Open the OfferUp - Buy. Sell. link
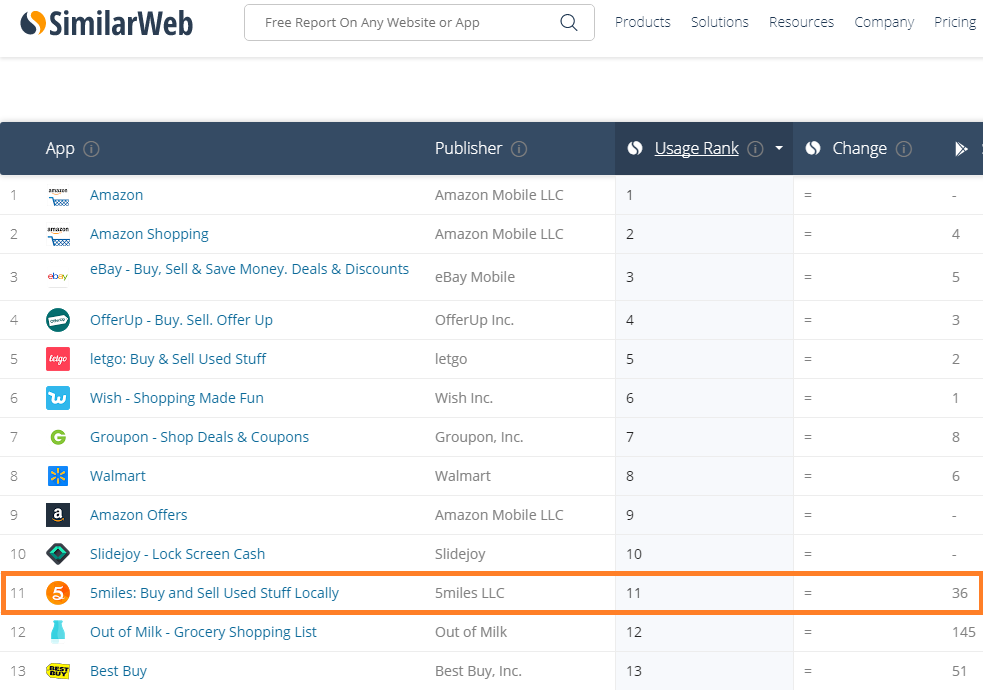Screen dimensions: 983x690 (x=181, y=320)
